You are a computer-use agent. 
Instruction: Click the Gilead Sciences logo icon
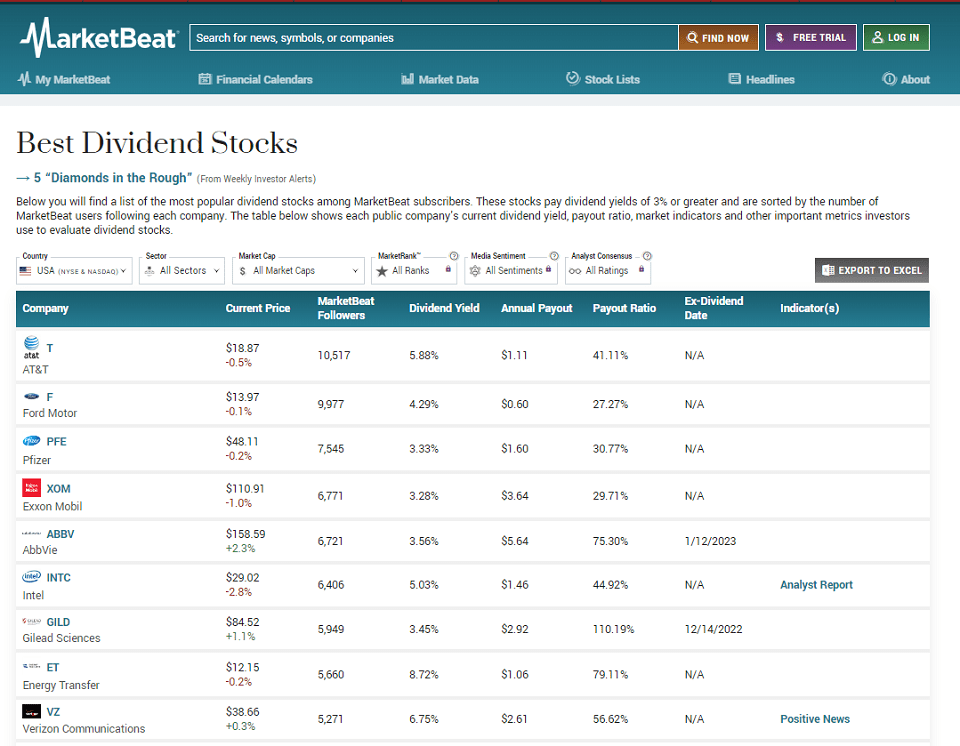coord(31,621)
